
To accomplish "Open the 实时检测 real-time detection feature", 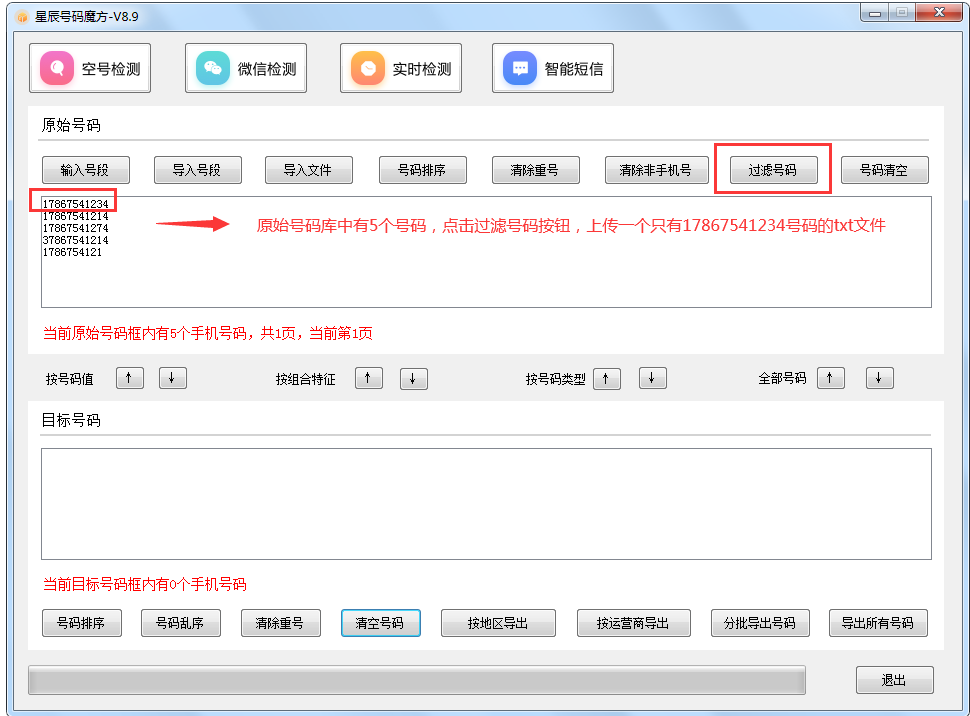I will (400, 67).
